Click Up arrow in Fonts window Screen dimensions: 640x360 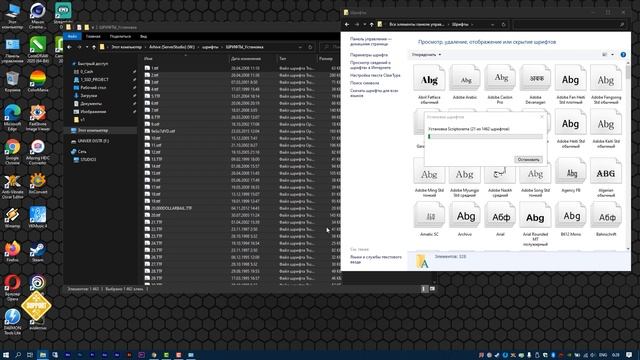(x=371, y=24)
